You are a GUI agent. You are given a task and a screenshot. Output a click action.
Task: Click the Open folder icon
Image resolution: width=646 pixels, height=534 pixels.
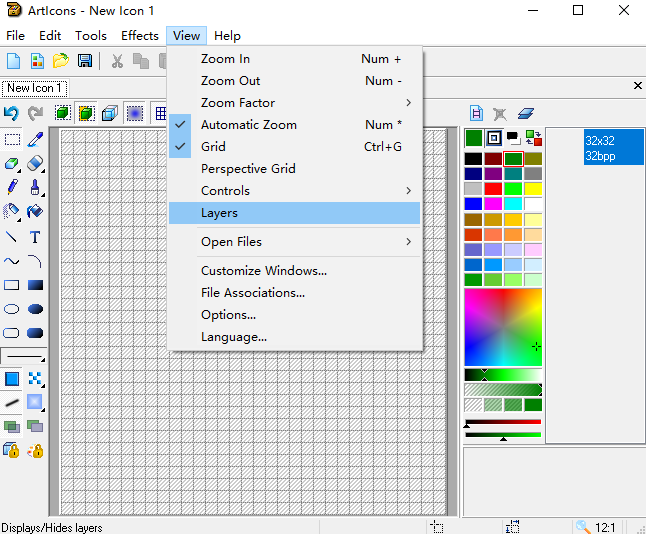coord(61,61)
